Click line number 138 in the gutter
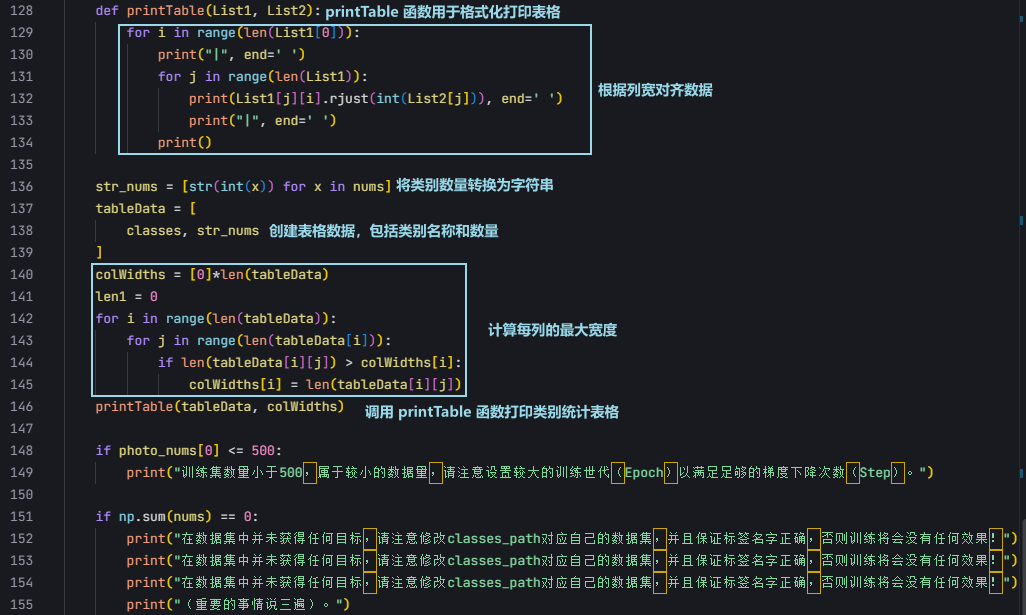 point(22,230)
